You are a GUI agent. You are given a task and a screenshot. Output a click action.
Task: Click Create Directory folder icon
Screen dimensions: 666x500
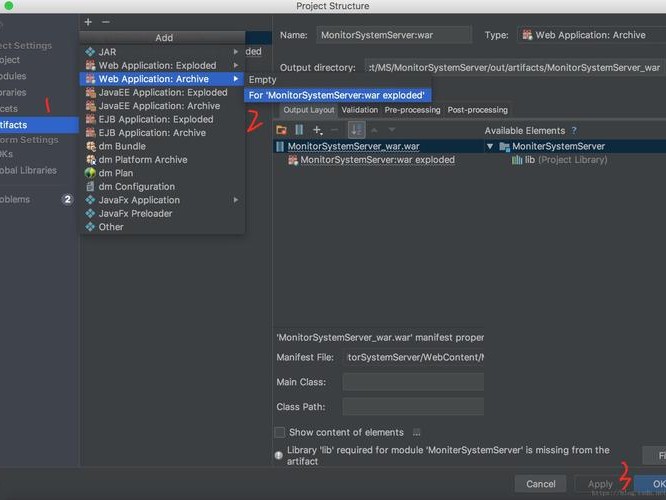[x=281, y=130]
